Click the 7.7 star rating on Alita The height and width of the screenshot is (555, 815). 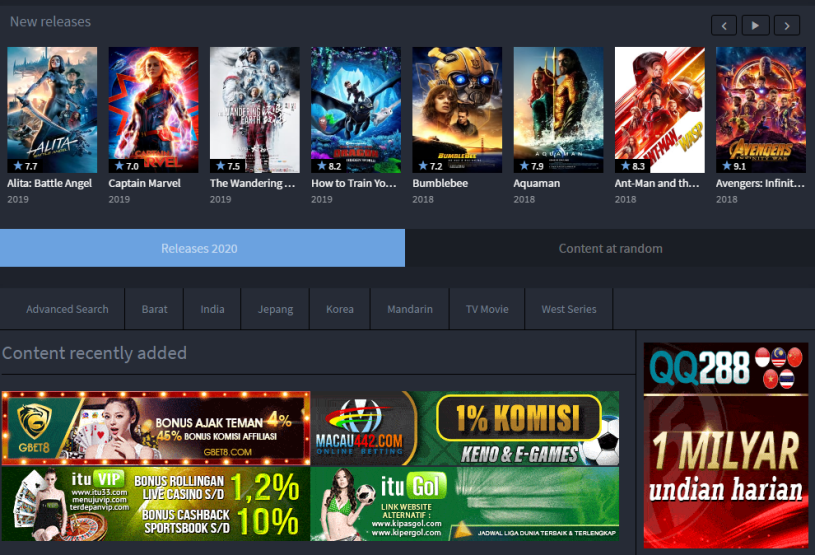[x=25, y=166]
